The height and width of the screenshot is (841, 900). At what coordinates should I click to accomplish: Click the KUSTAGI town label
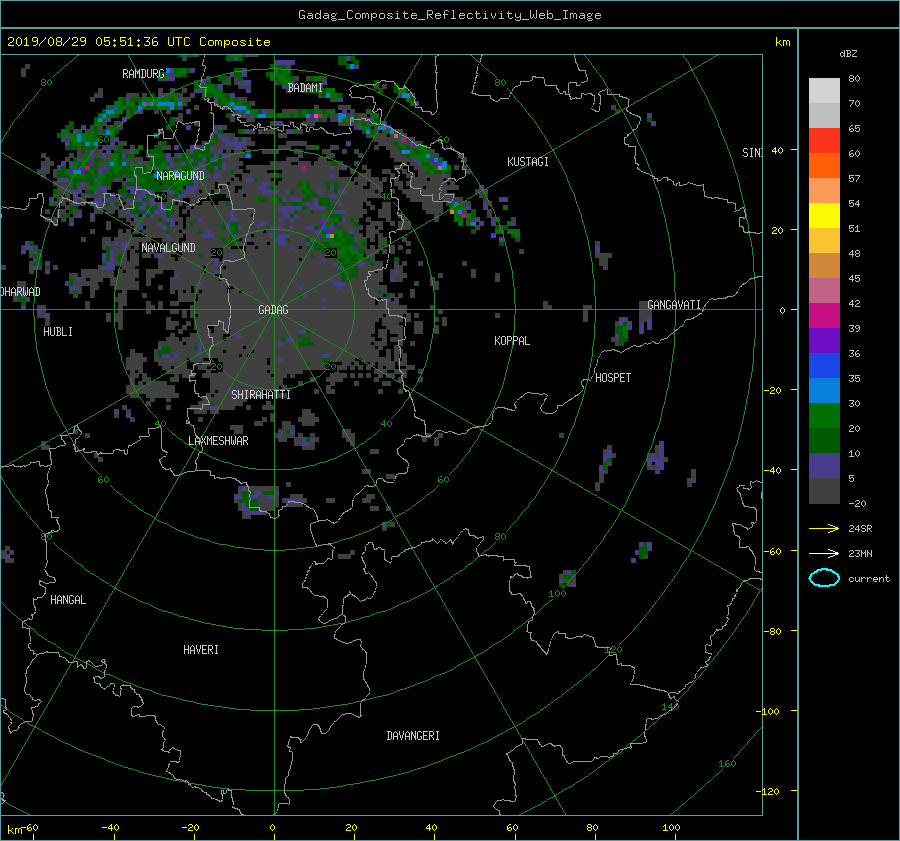coord(528,162)
